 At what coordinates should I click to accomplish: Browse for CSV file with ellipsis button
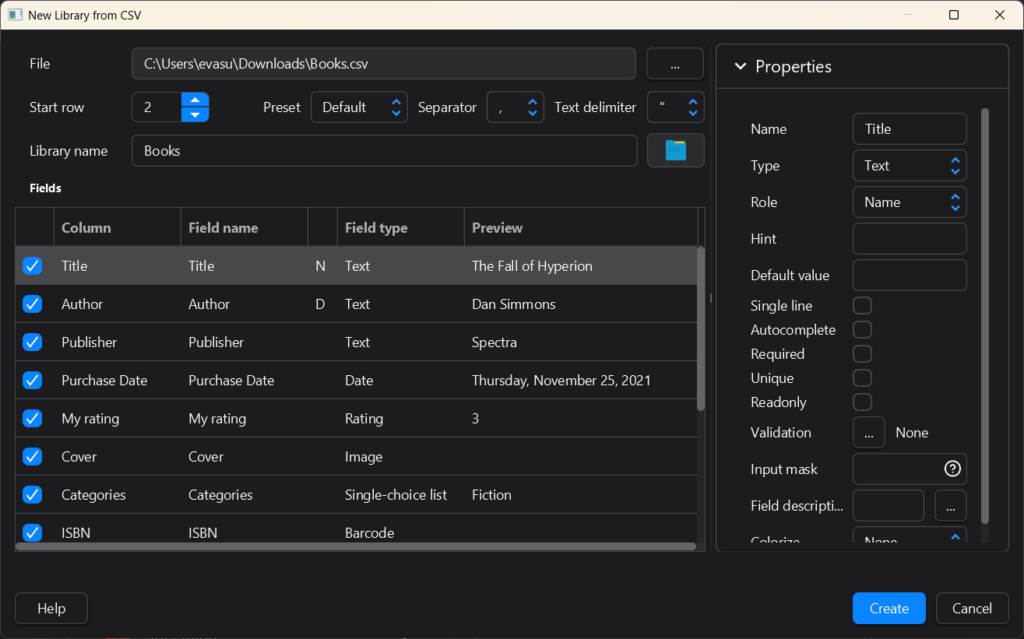[x=675, y=63]
